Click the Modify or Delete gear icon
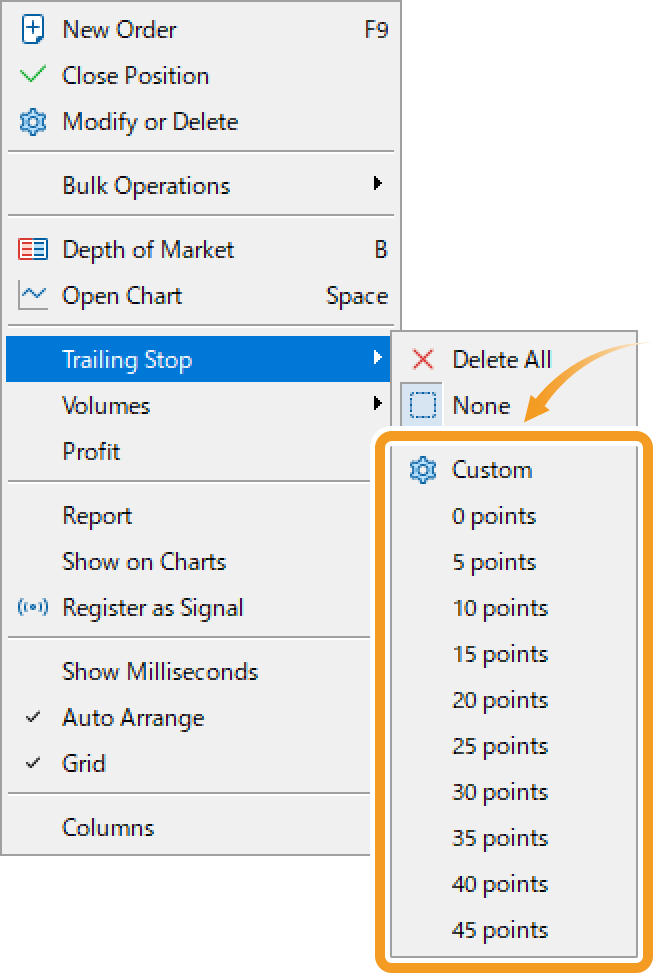The width and height of the screenshot is (658, 978). click(x=31, y=122)
